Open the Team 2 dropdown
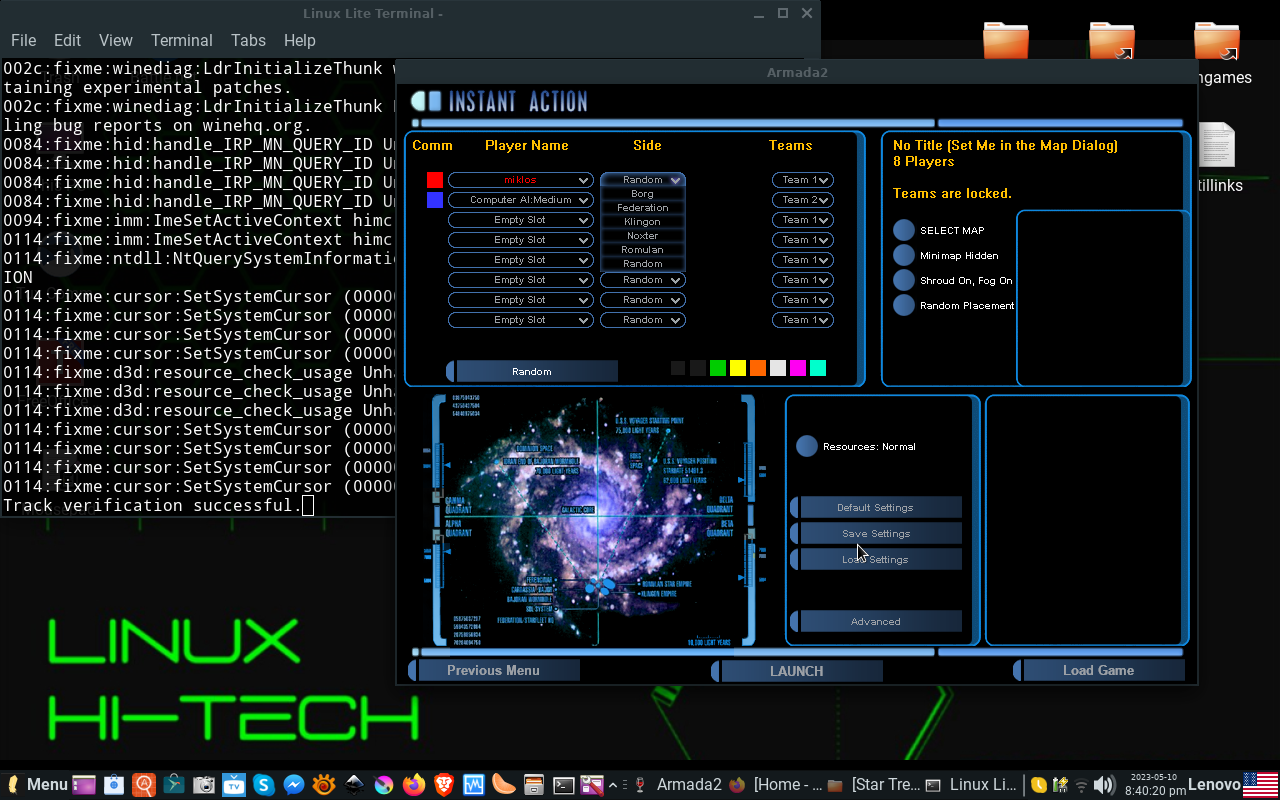The image size is (1280, 800). click(802, 200)
